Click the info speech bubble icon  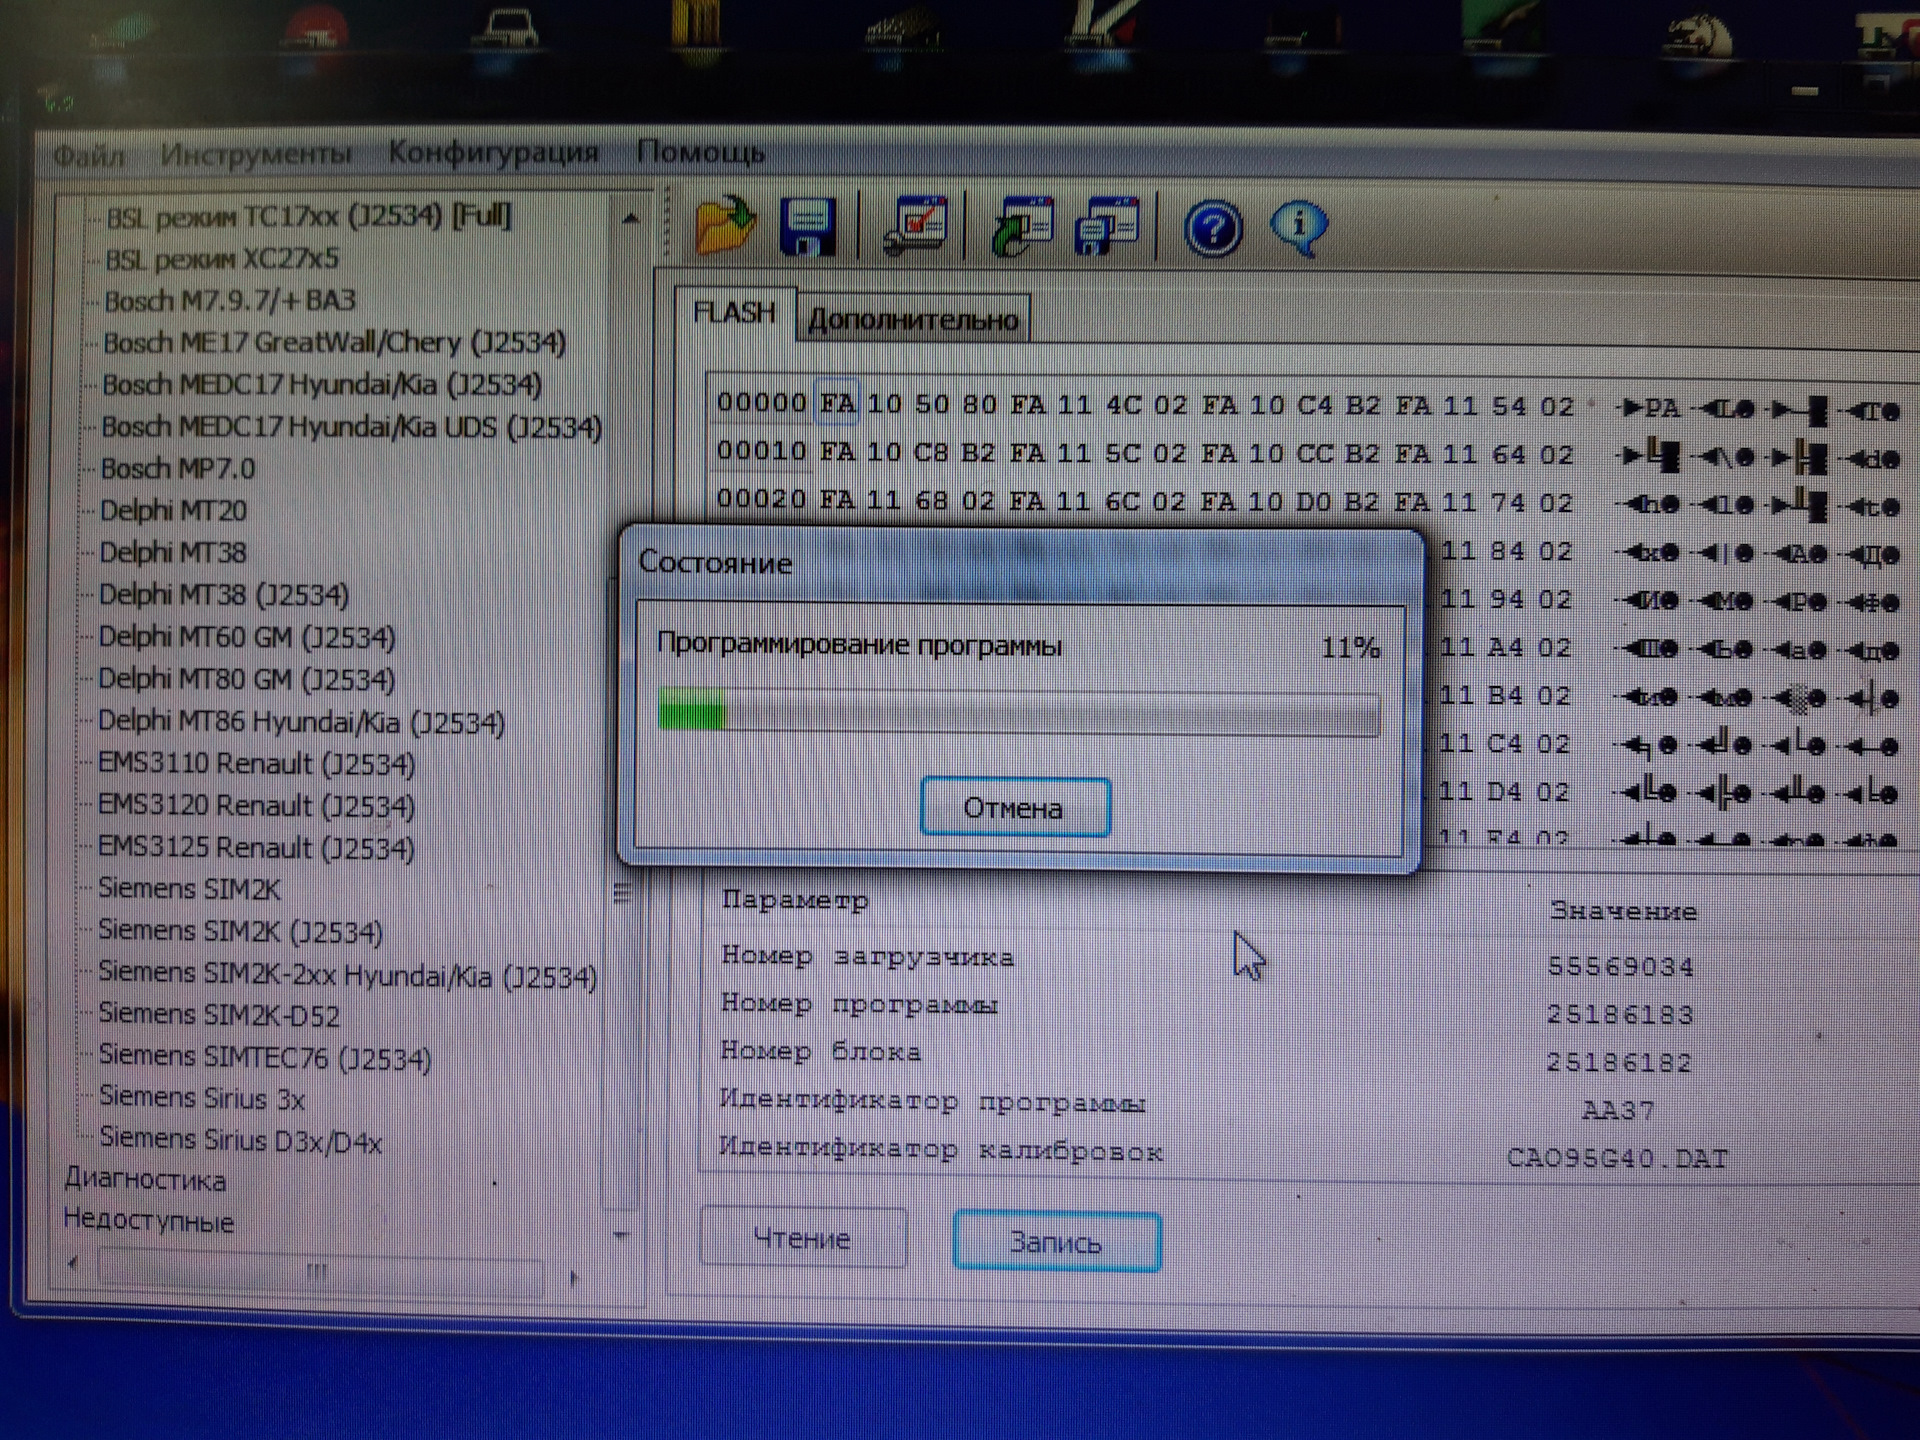1299,227
